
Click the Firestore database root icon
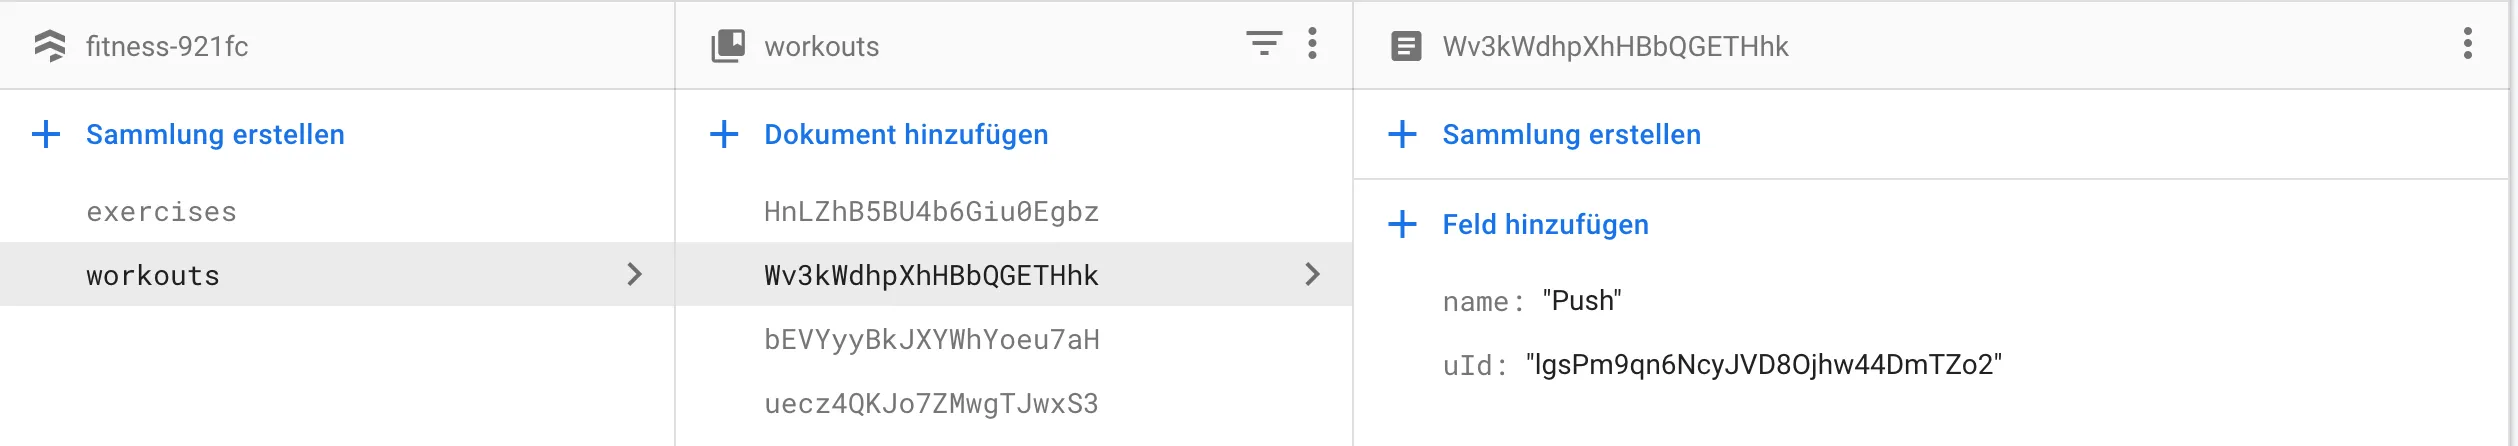coord(50,46)
